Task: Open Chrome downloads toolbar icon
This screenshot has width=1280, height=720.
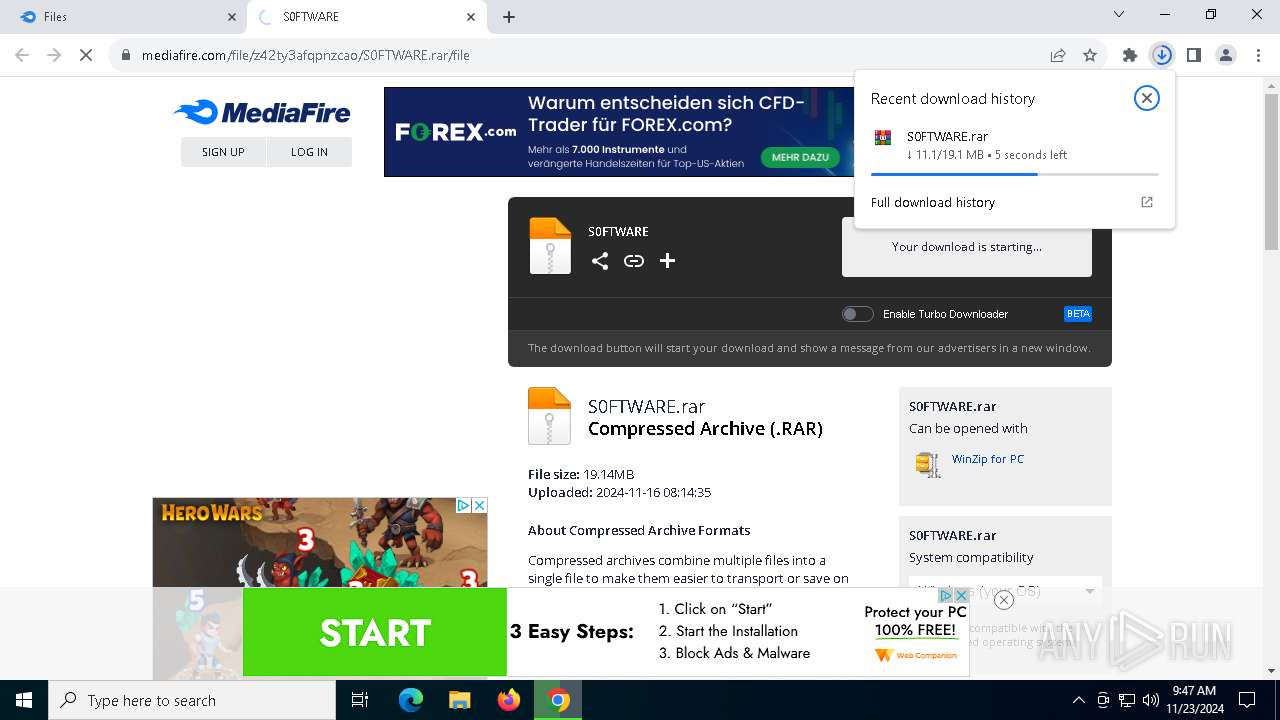Action: point(1162,55)
